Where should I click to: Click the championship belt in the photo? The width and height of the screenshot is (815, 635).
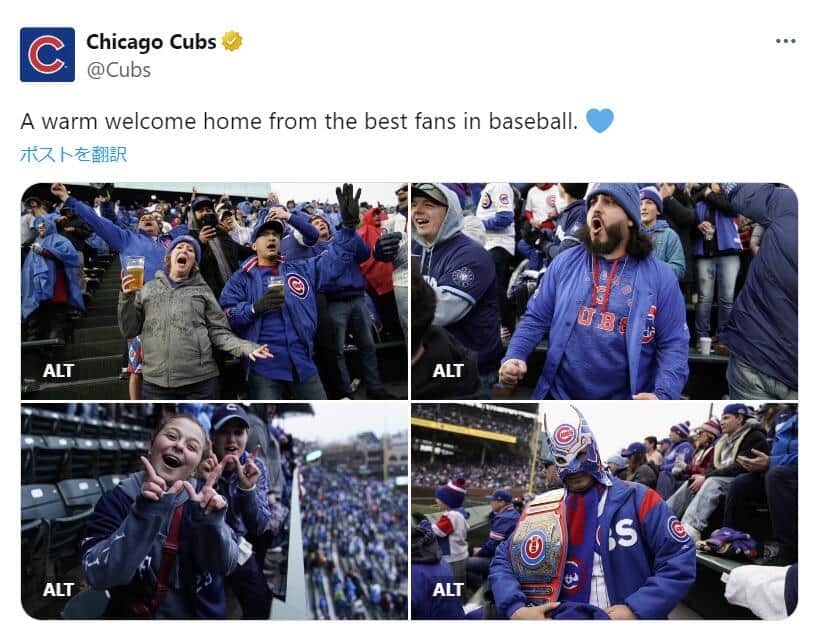[x=536, y=546]
